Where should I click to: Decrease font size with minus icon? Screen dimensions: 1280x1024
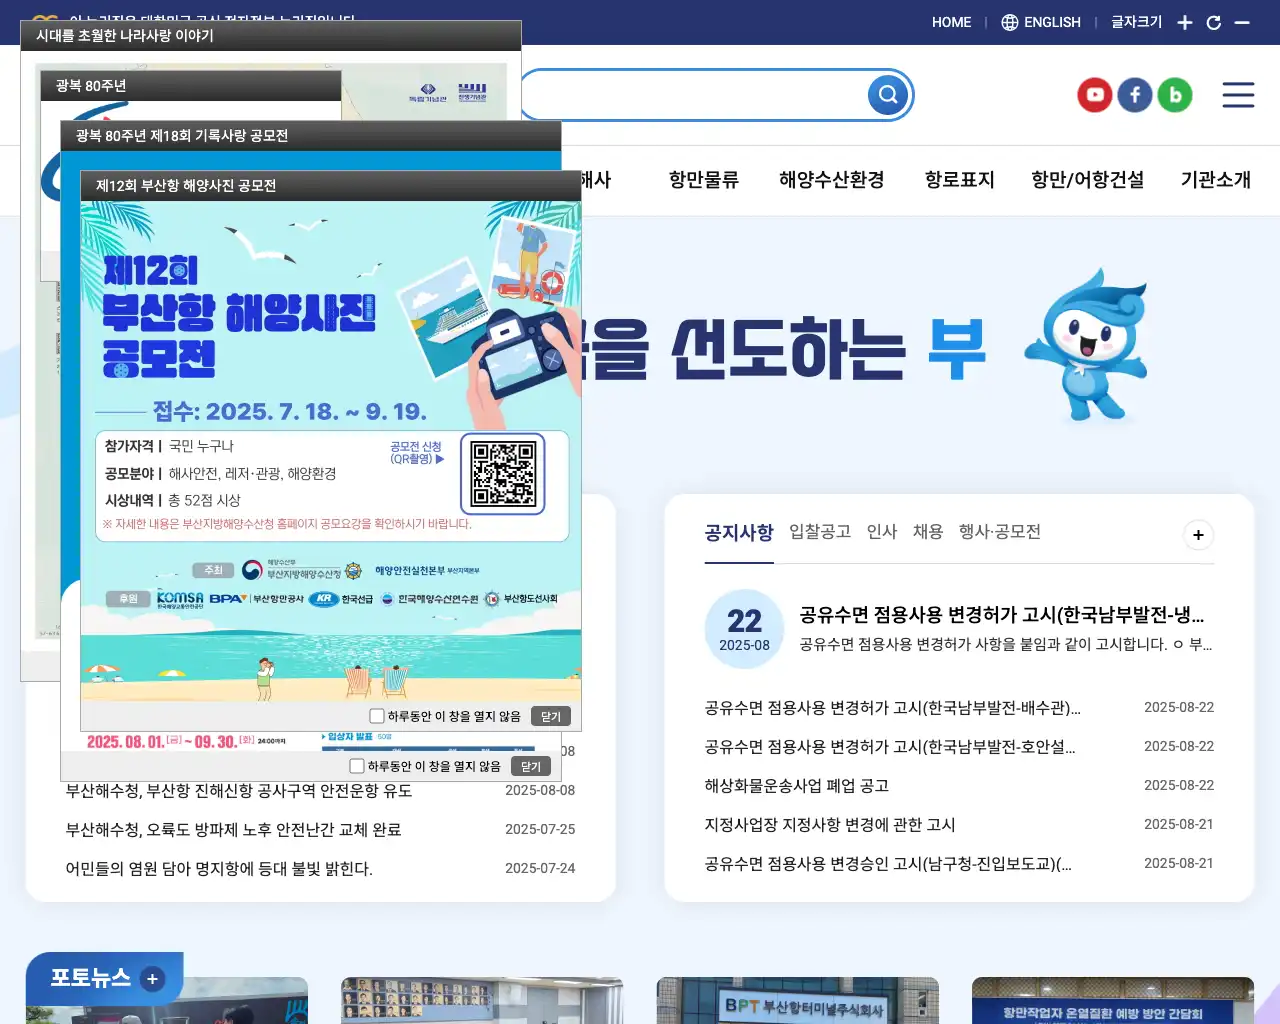[1242, 22]
